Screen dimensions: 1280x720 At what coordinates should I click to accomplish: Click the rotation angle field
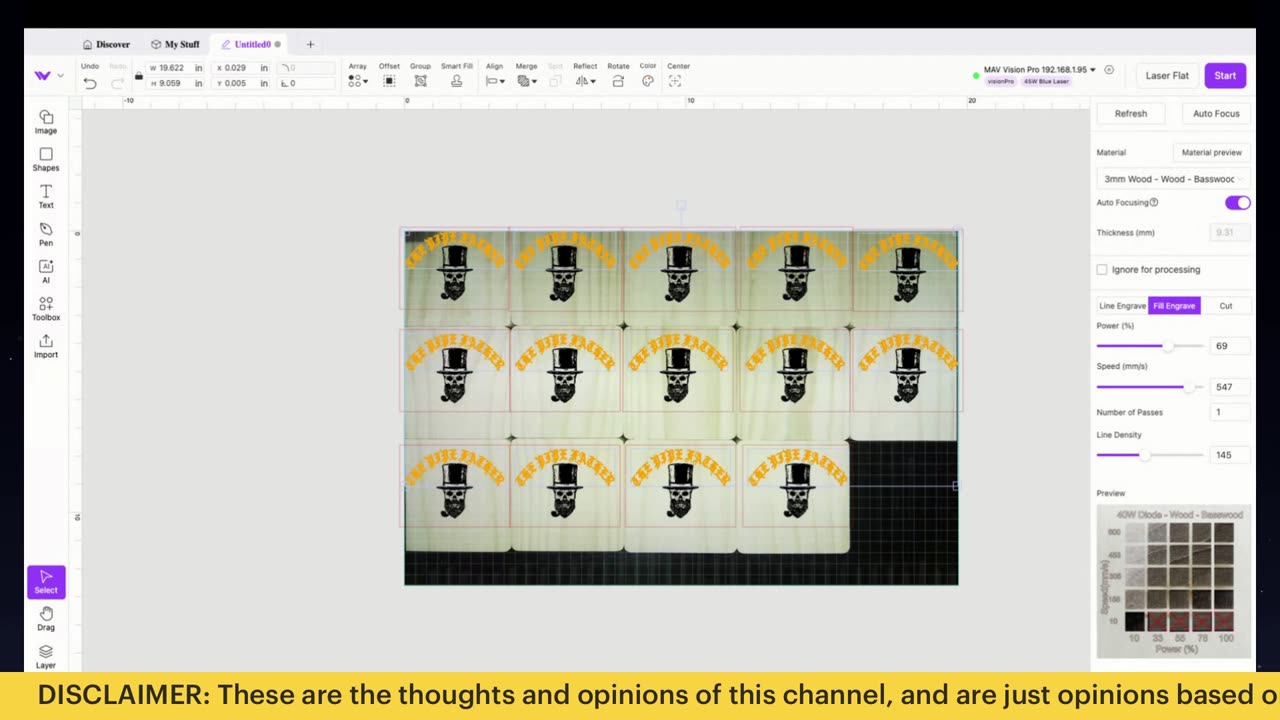307,83
